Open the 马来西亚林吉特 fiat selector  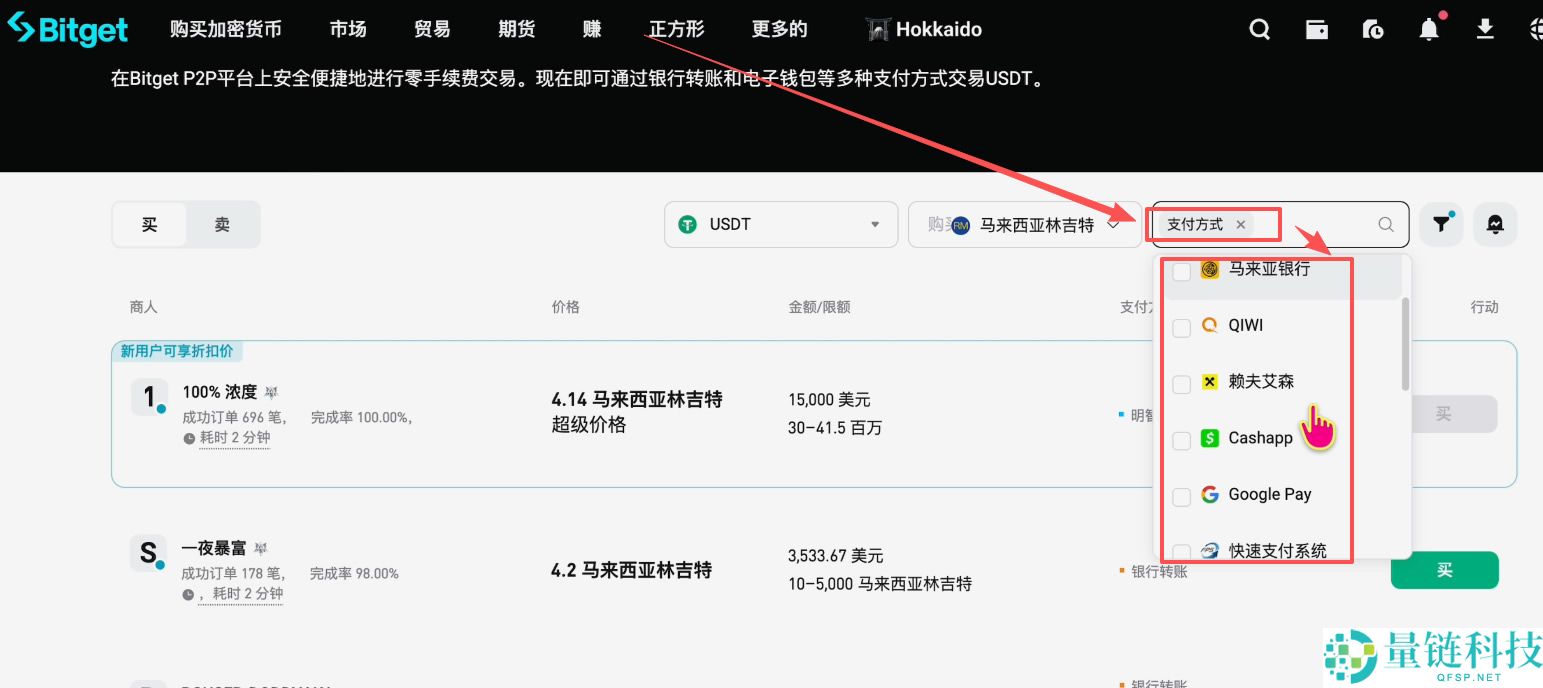[x=1025, y=224]
